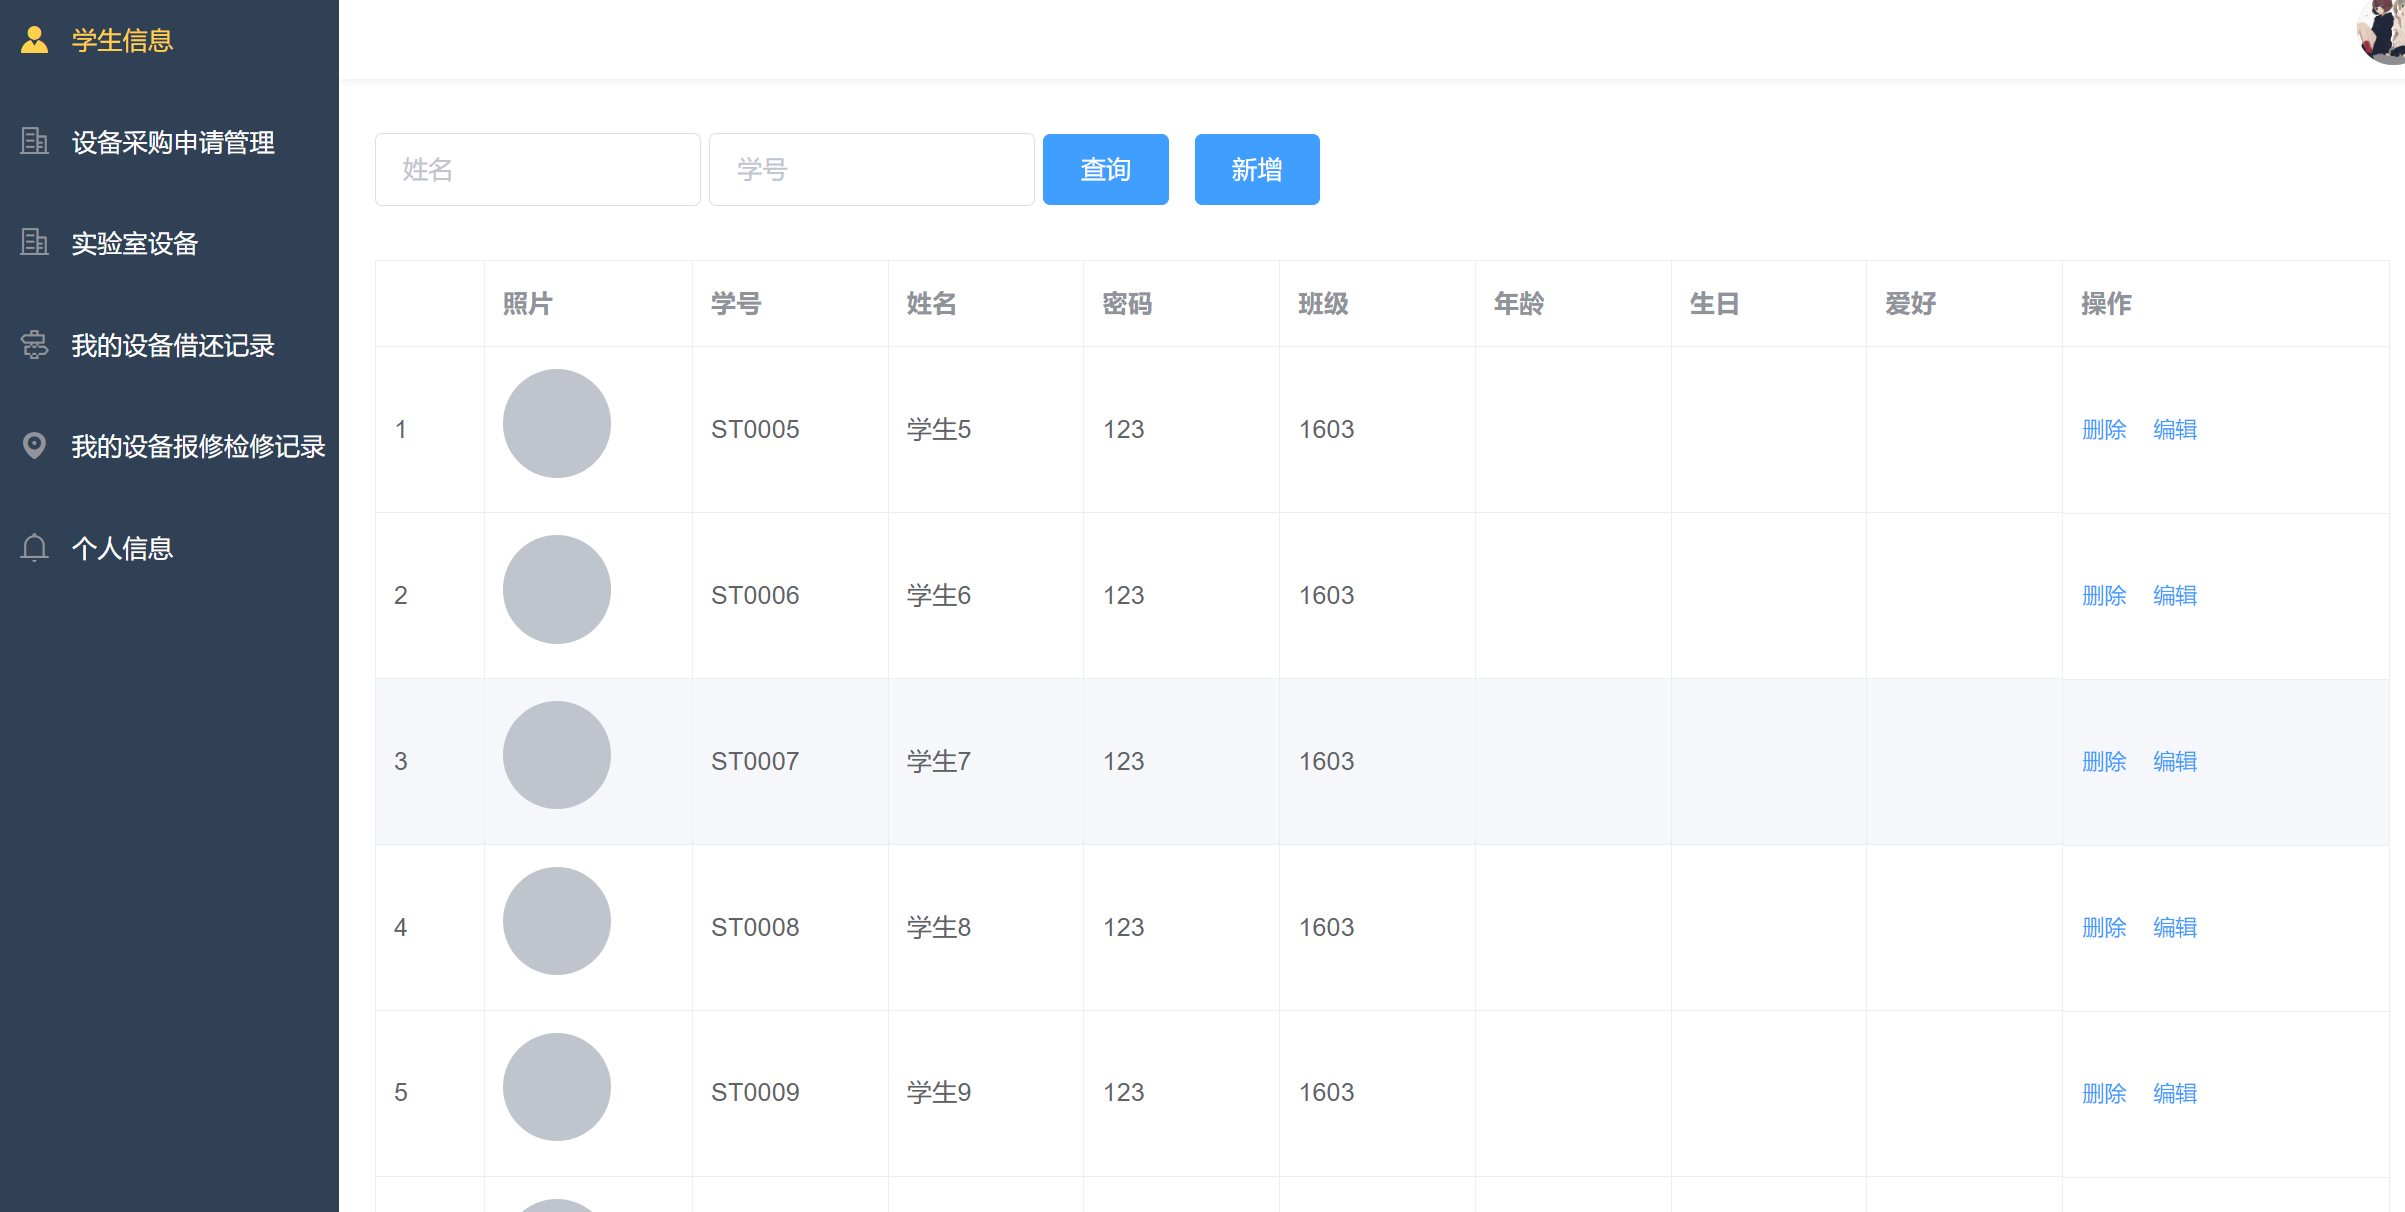
Task: Delete the student ST0005 row
Action: coord(2103,430)
